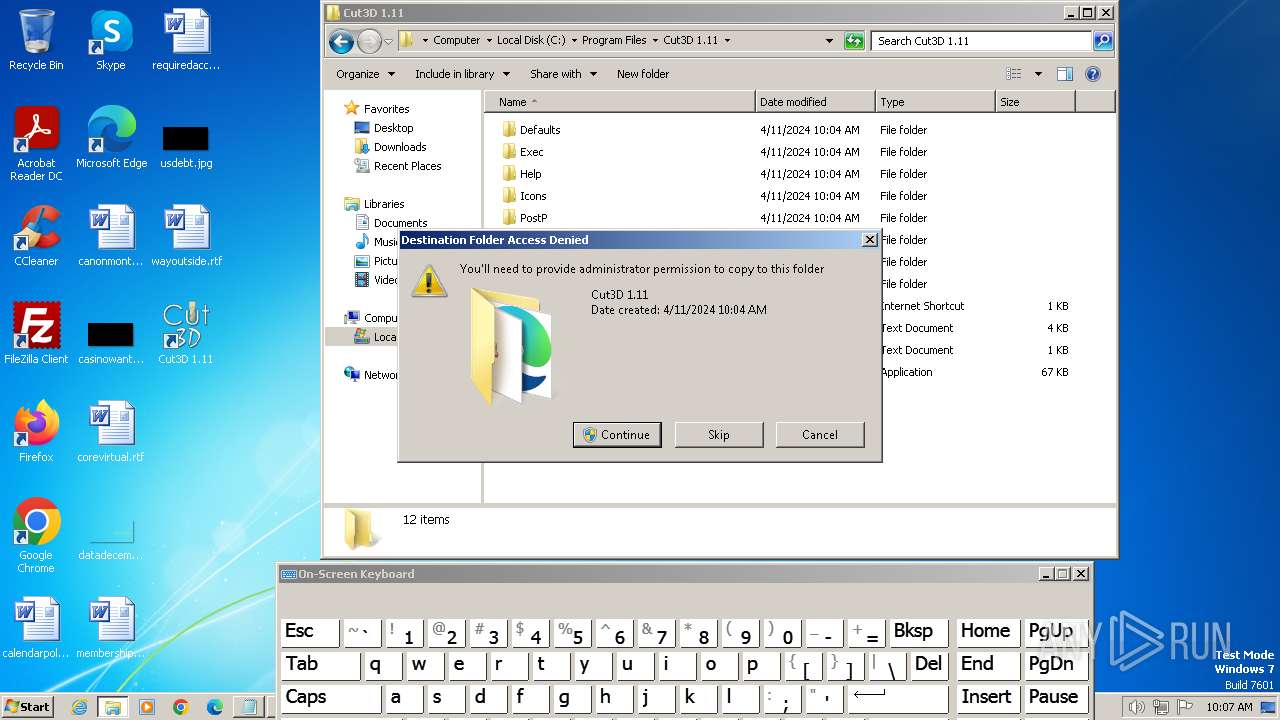
Task: Open Explorer Help question mark icon
Action: (x=1093, y=74)
